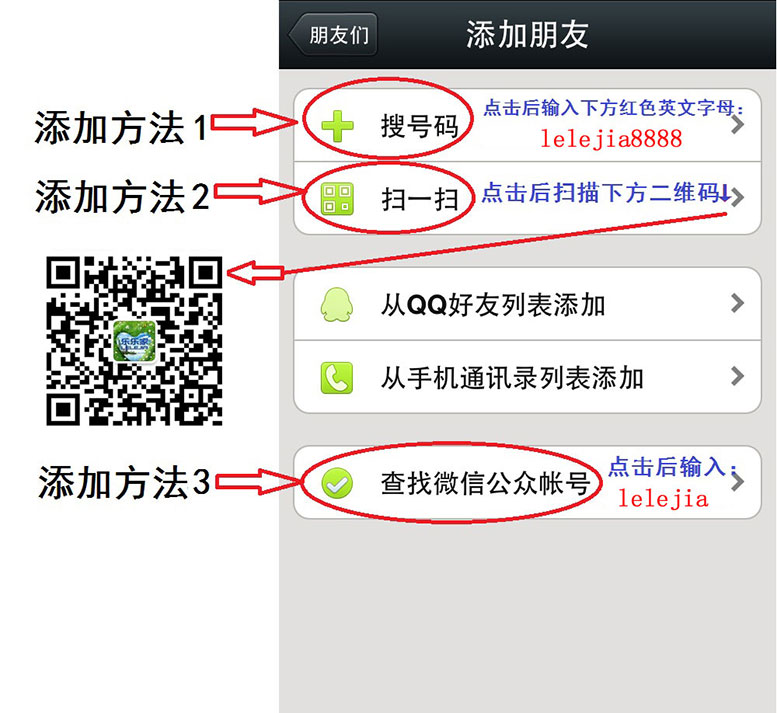
Task: Choose 从QQ好友列表添加 option
Action: pyautogui.click(x=527, y=304)
